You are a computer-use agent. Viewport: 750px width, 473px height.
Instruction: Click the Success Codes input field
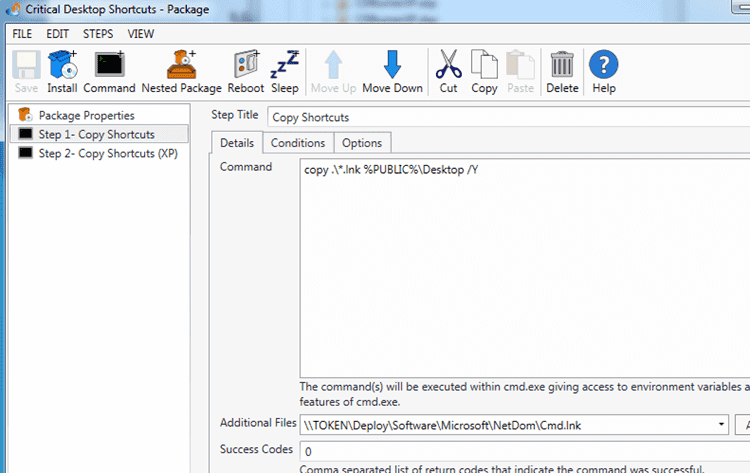525,451
